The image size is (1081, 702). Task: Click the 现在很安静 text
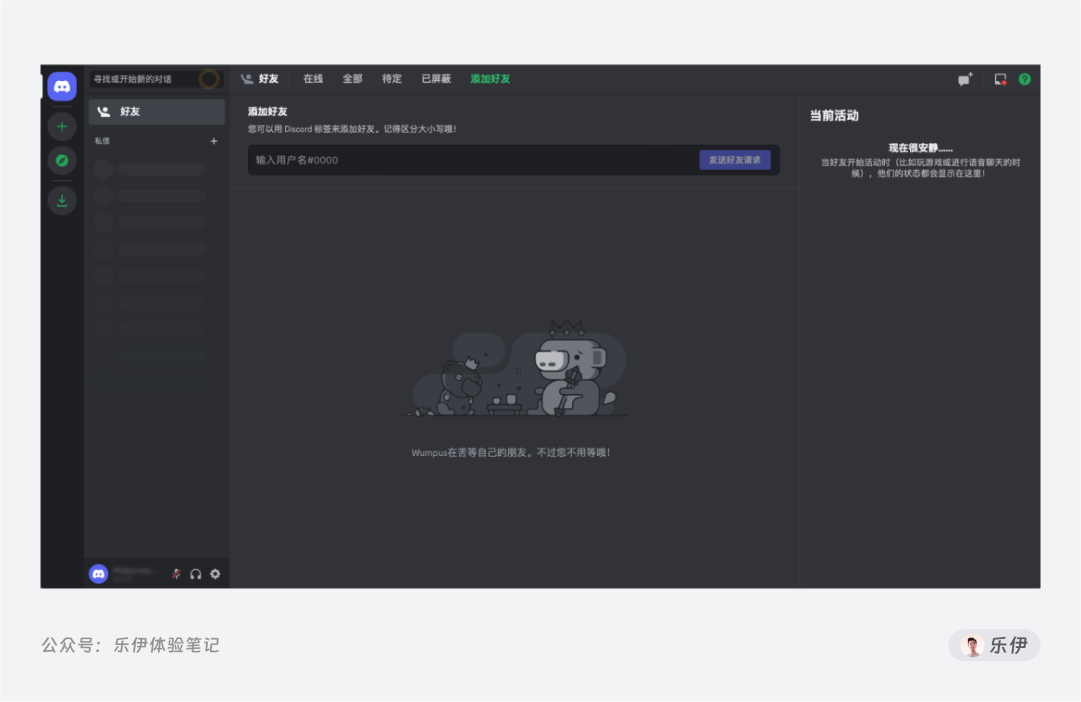pos(920,148)
